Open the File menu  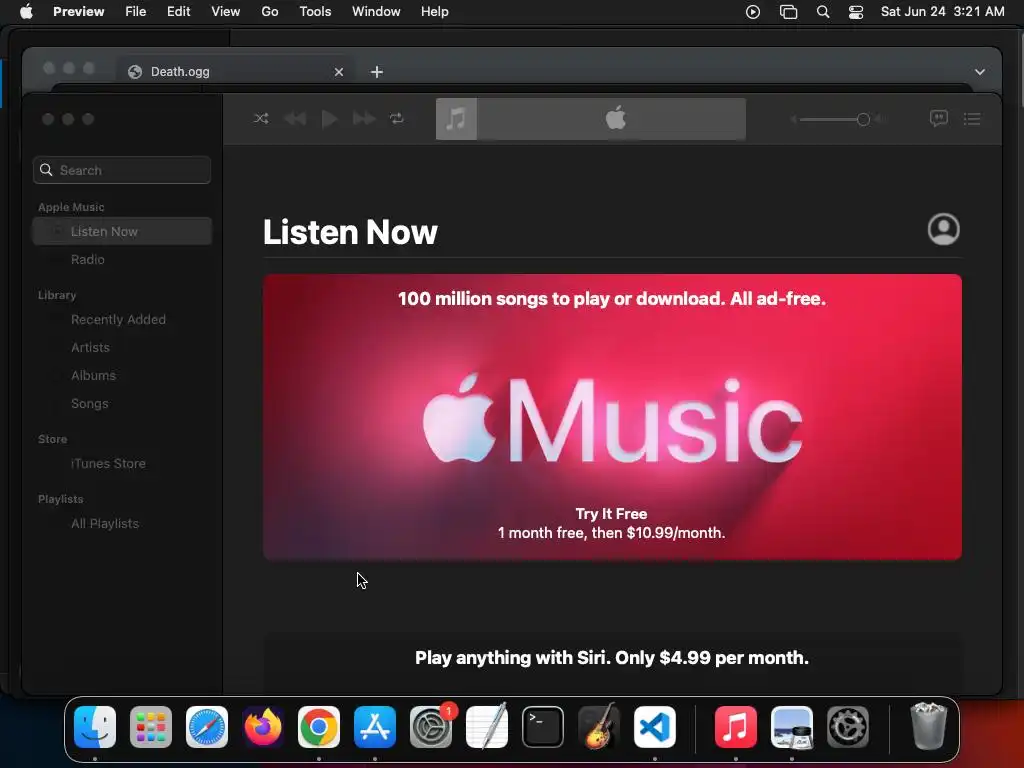click(135, 12)
